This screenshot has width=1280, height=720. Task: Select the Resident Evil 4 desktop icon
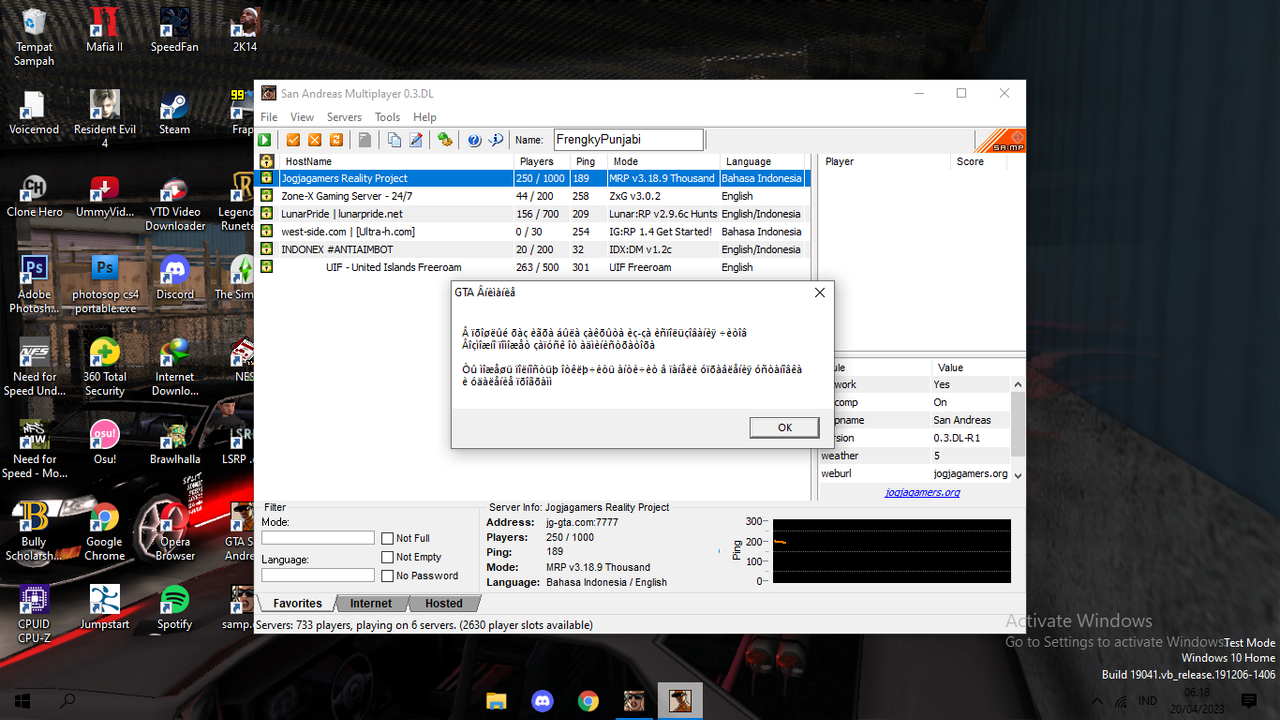(104, 120)
